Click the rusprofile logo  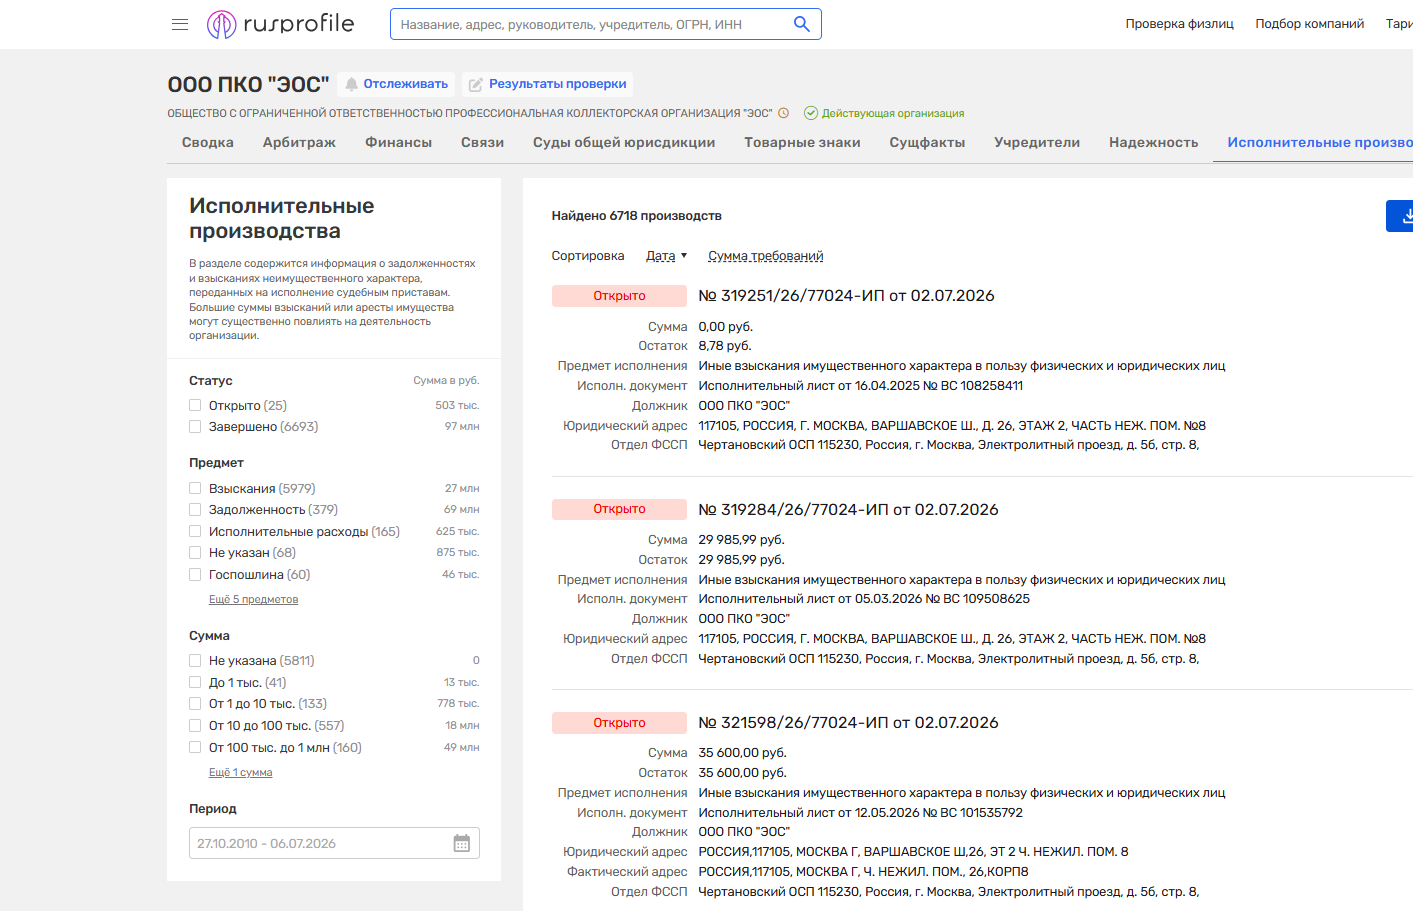pyautogui.click(x=281, y=24)
